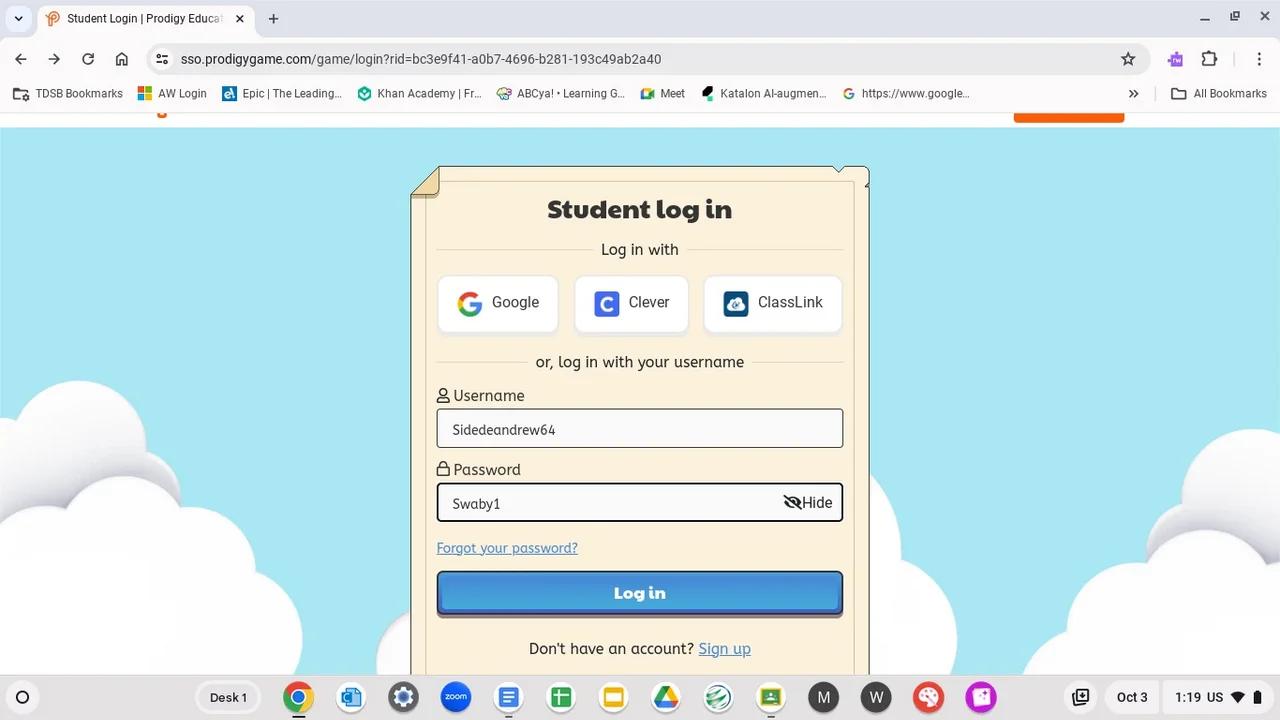1280x720 pixels.
Task: Launch Zoom from the shelf
Action: [456, 697]
